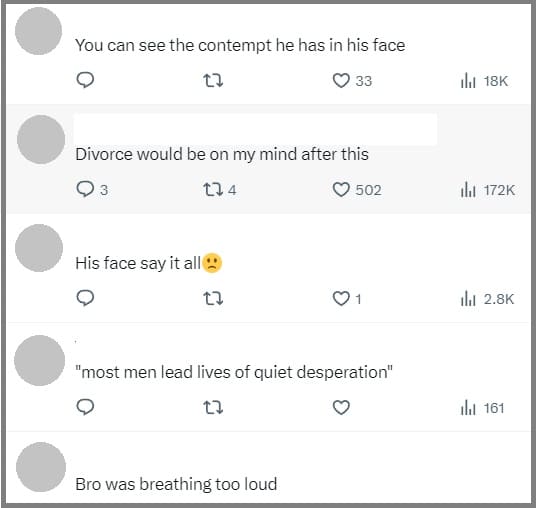Like the tweet showing 1 like
The width and height of the screenshot is (536, 508).
[347, 299]
